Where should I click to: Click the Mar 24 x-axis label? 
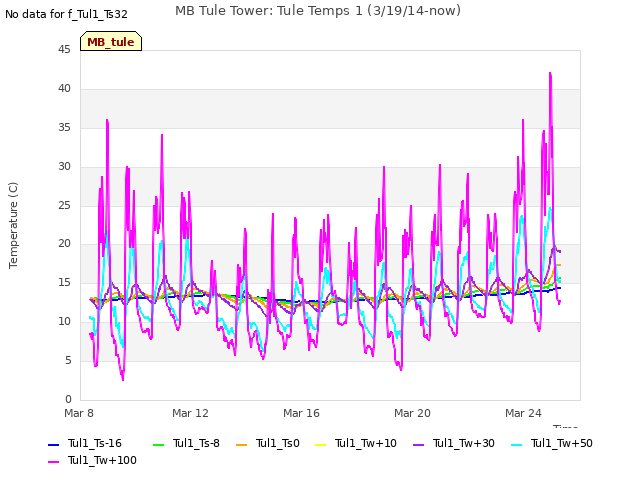(523, 413)
